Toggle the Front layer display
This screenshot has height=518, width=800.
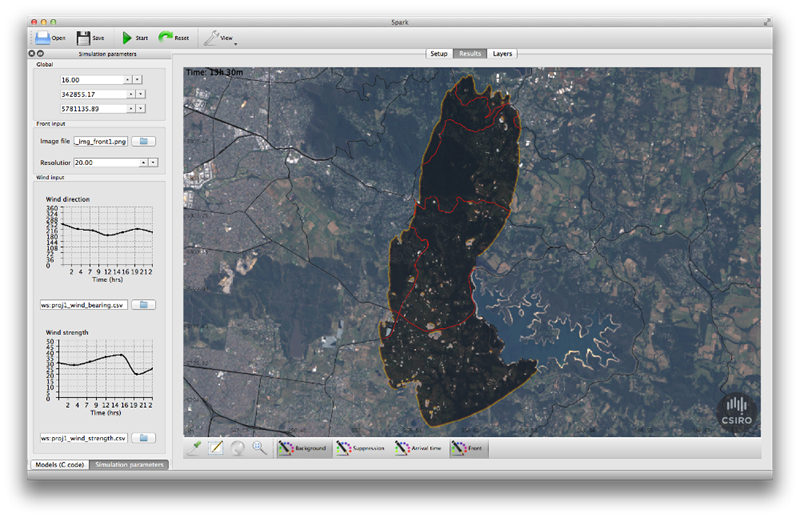coord(468,448)
